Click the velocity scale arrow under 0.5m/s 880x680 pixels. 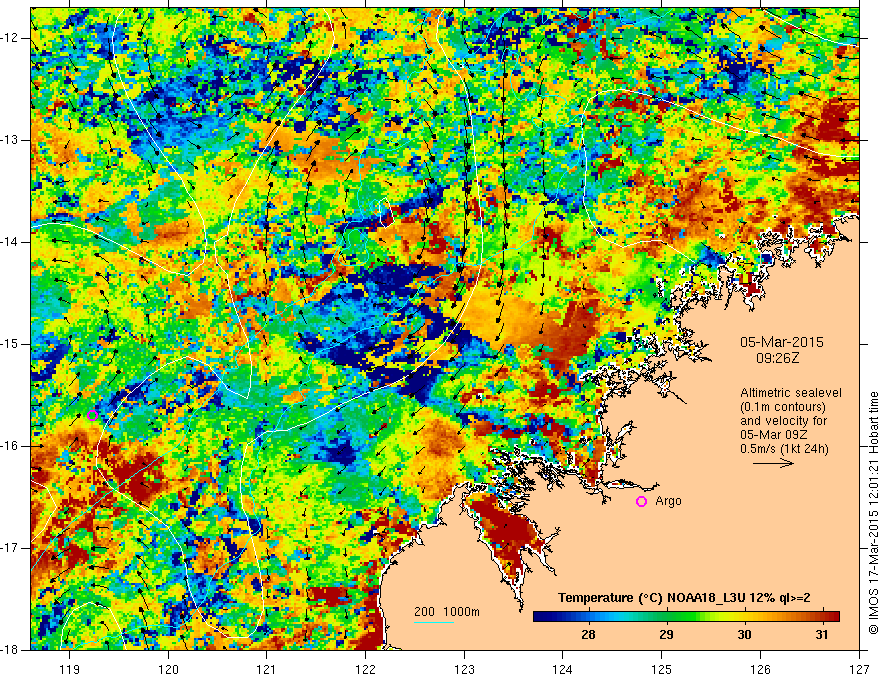[x=773, y=463]
